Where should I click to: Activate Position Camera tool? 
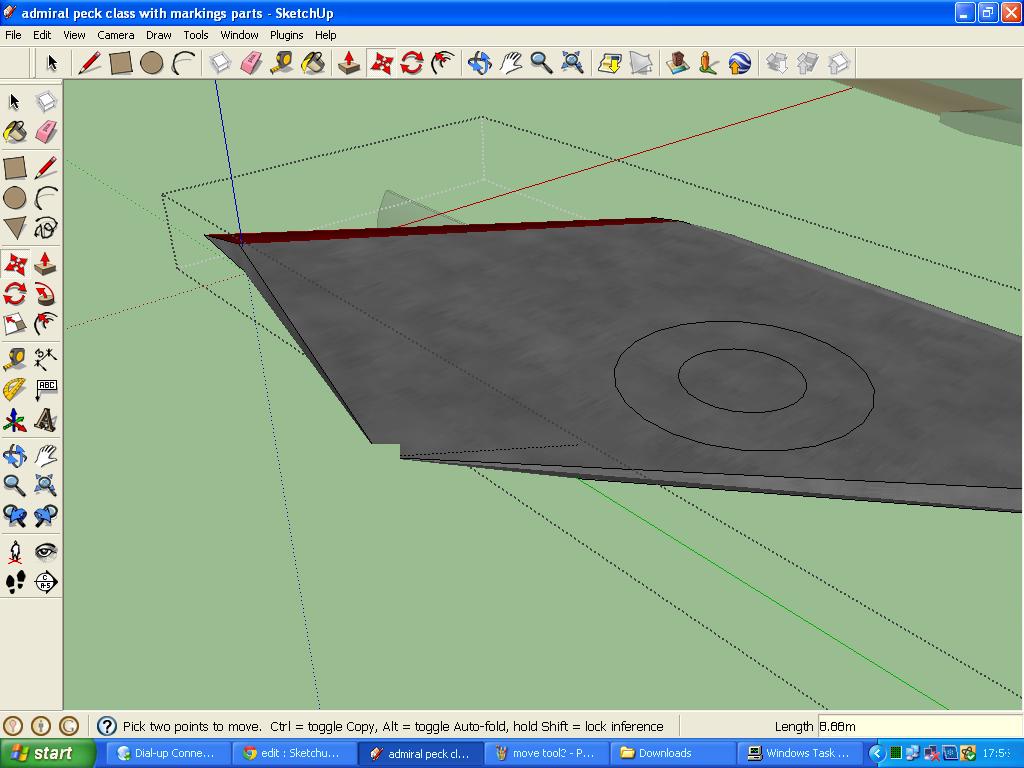(15, 552)
